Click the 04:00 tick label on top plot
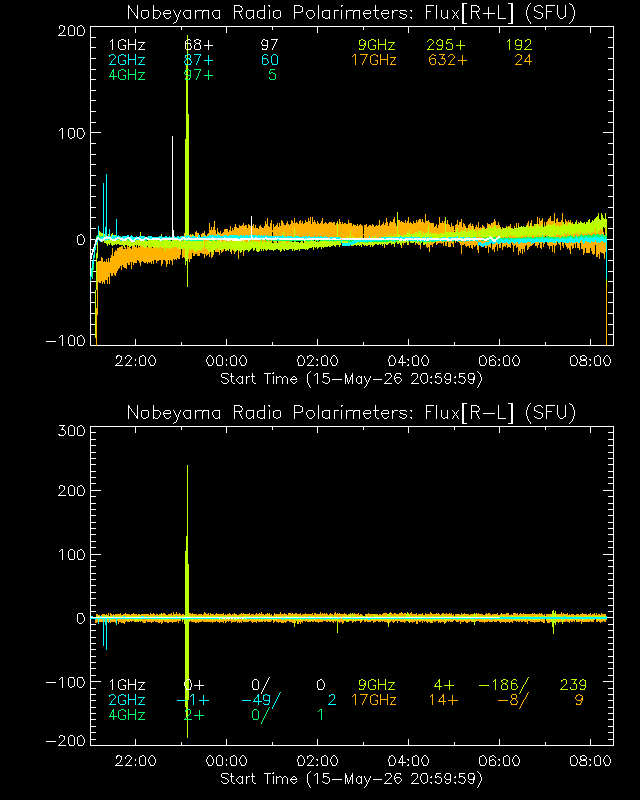The image size is (640, 800). [x=408, y=361]
